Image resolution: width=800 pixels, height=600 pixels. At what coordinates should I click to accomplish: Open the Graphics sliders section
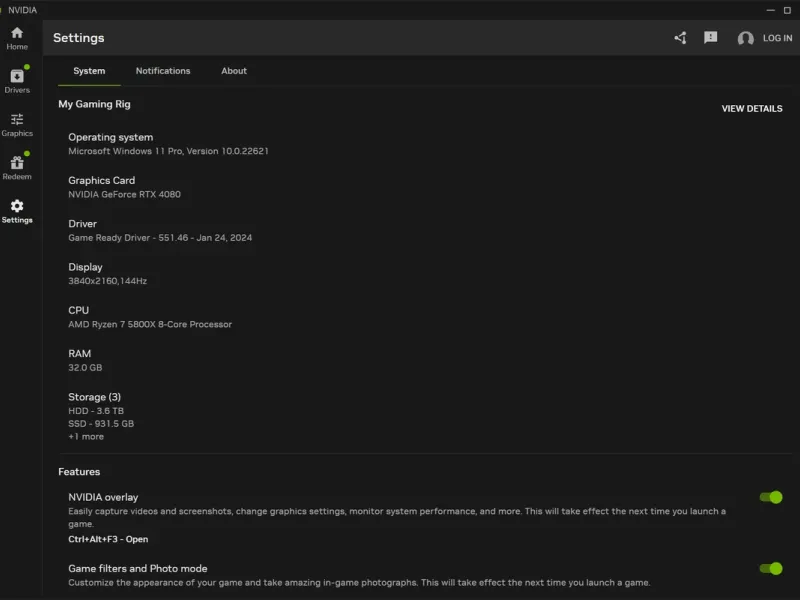(17, 125)
